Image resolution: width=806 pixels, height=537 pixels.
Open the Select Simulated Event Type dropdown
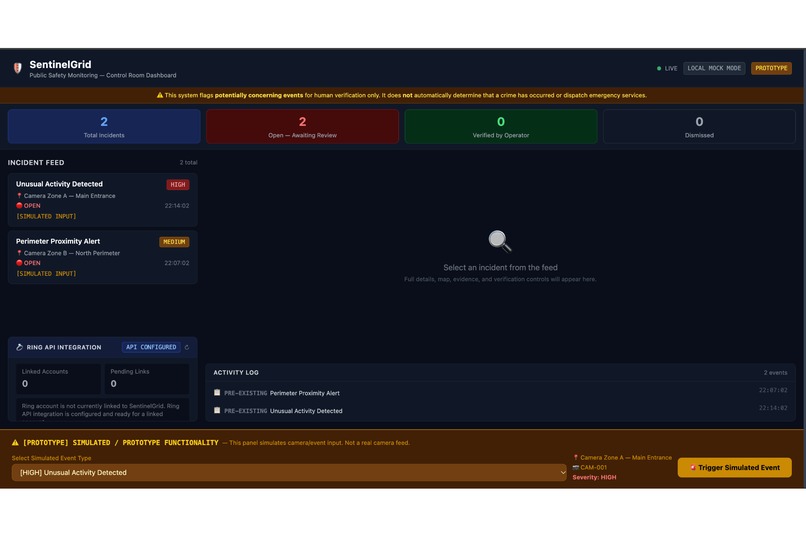pyautogui.click(x=289, y=473)
